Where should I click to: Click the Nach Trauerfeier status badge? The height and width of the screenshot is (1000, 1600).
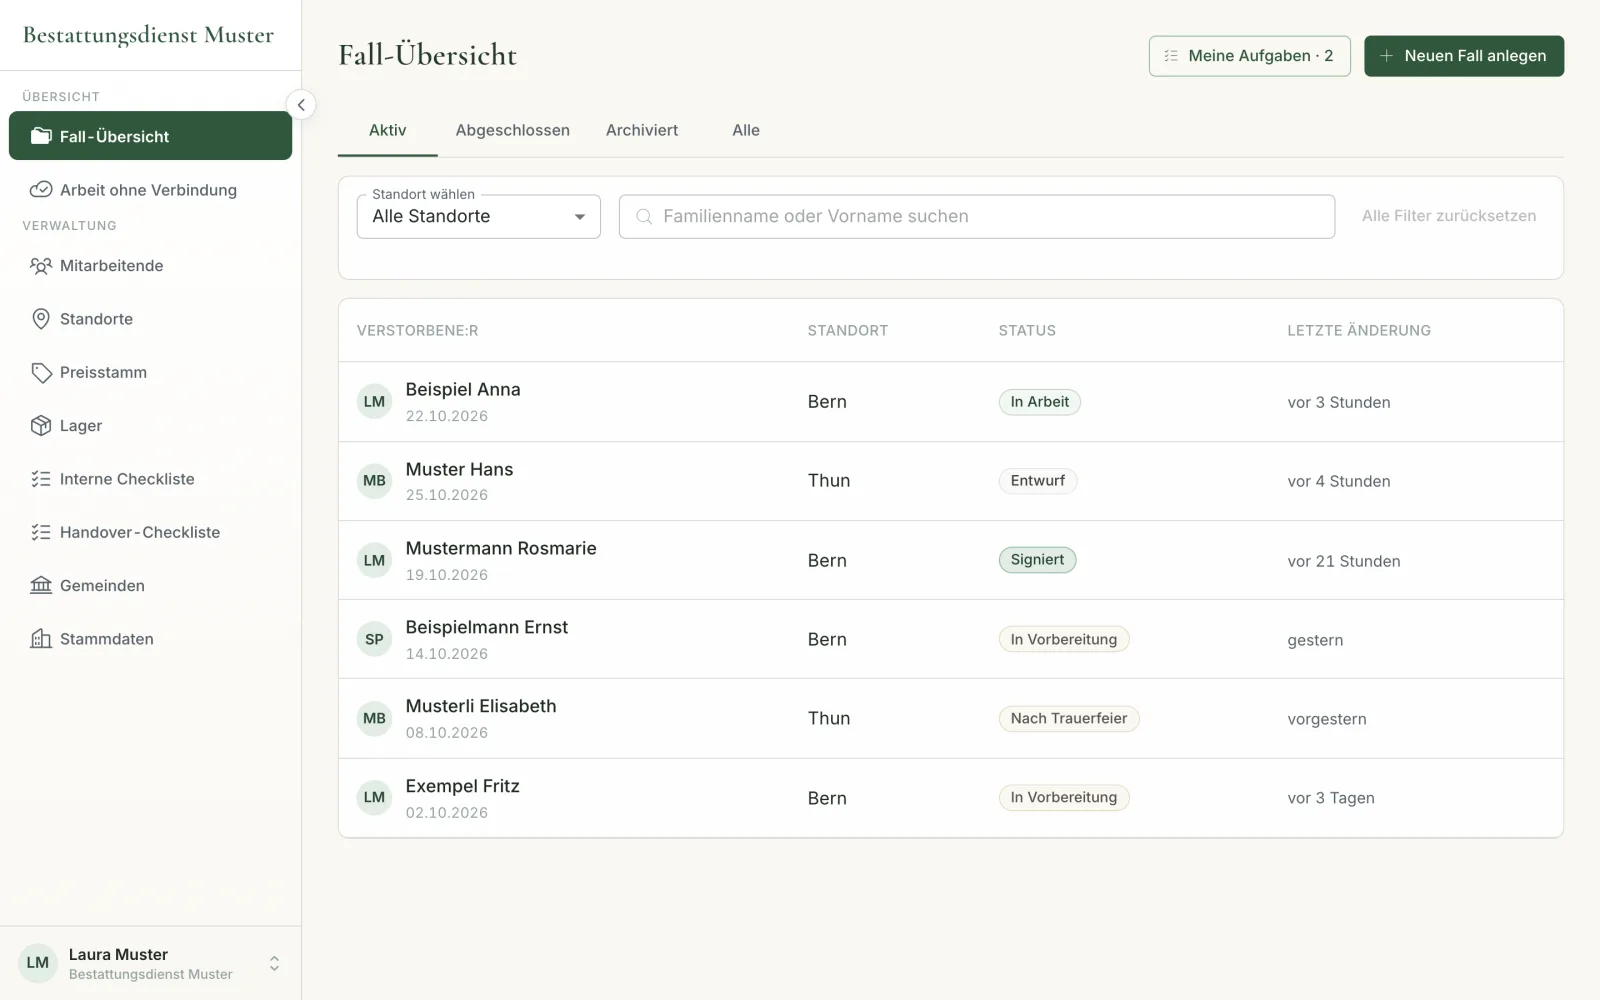coord(1069,719)
